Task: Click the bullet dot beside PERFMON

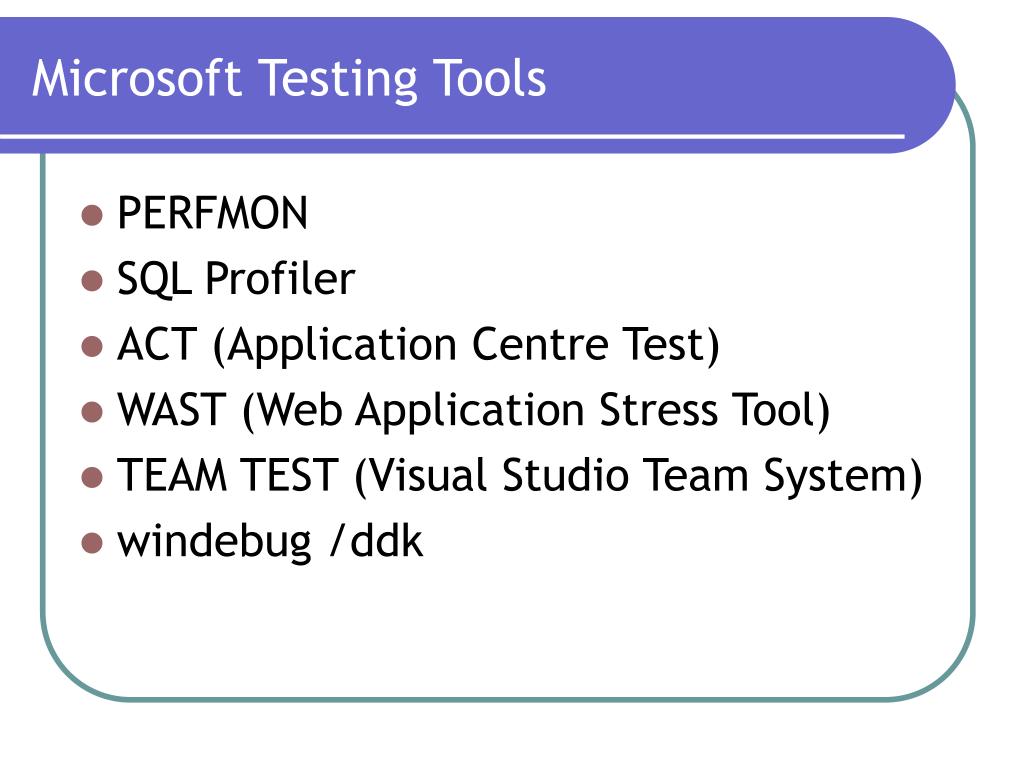Action: (92, 215)
